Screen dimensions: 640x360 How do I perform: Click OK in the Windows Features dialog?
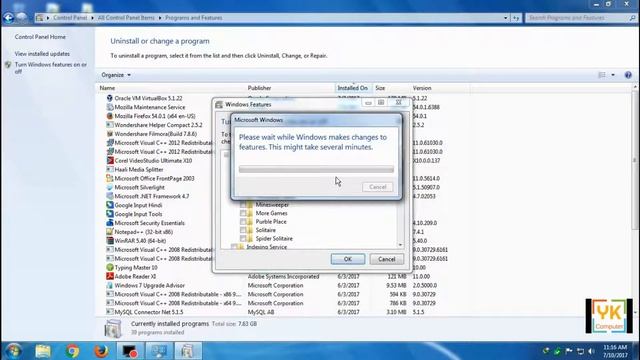pos(348,259)
